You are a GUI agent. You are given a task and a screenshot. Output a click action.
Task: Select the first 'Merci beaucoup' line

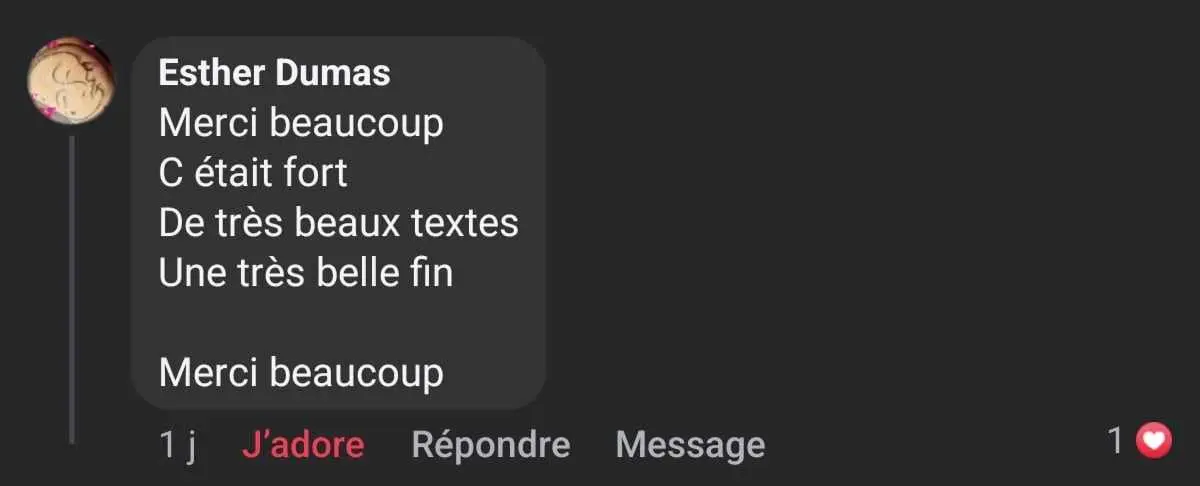coord(301,124)
